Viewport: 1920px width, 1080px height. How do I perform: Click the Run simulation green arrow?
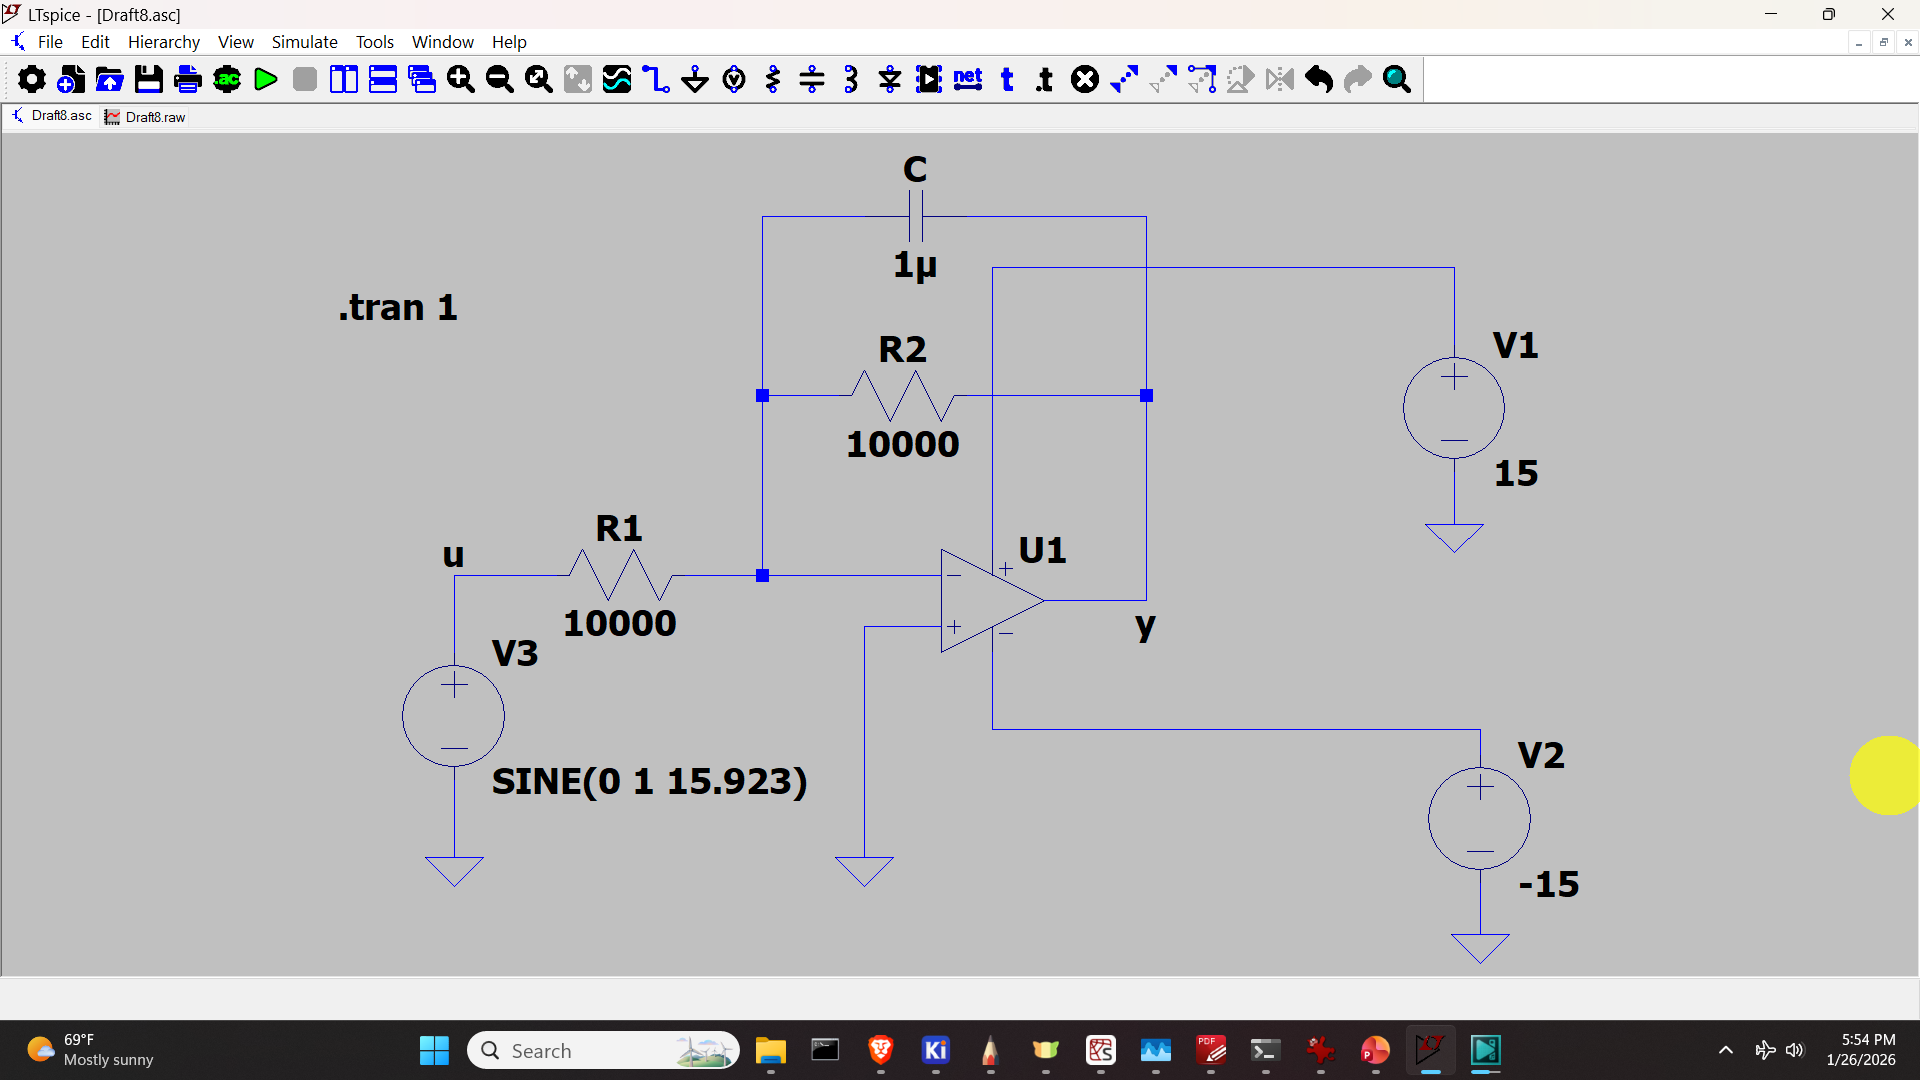pos(265,79)
